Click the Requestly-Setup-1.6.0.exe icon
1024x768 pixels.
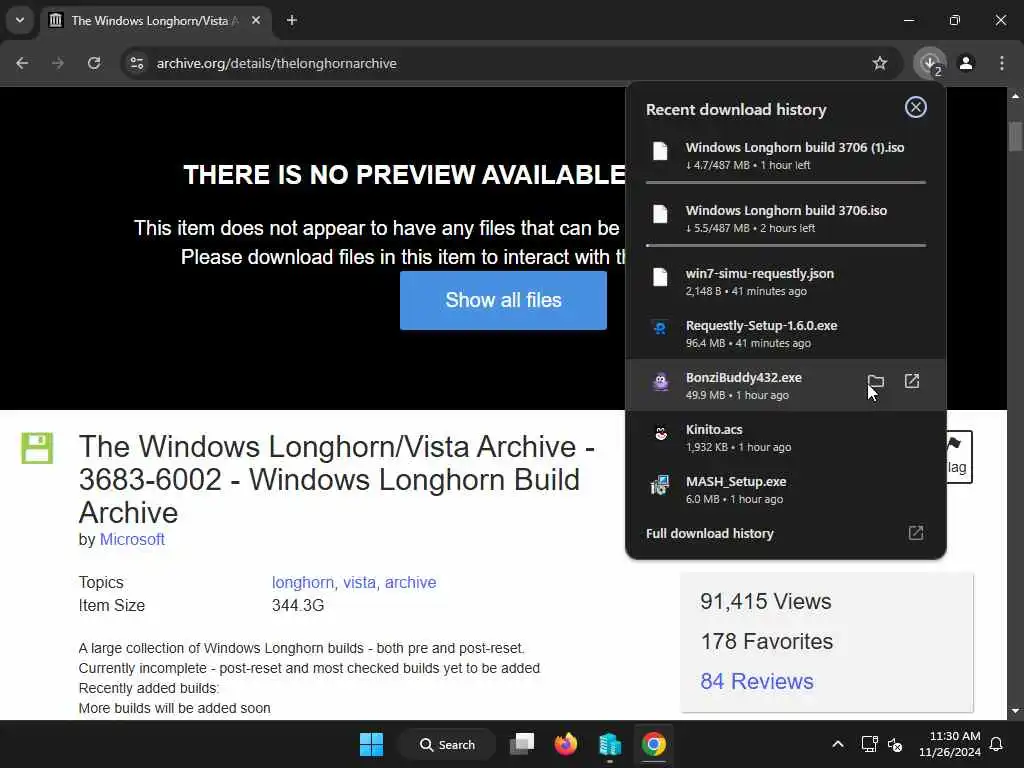click(x=660, y=328)
